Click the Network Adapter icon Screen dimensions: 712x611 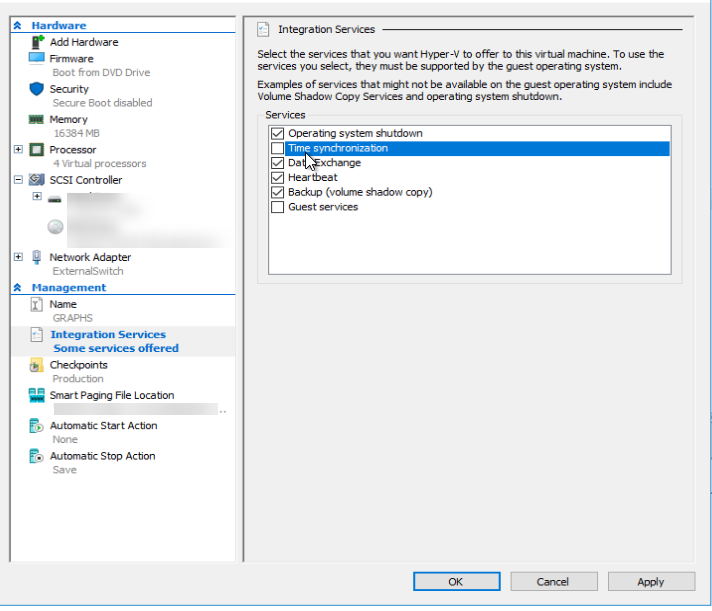tap(37, 257)
